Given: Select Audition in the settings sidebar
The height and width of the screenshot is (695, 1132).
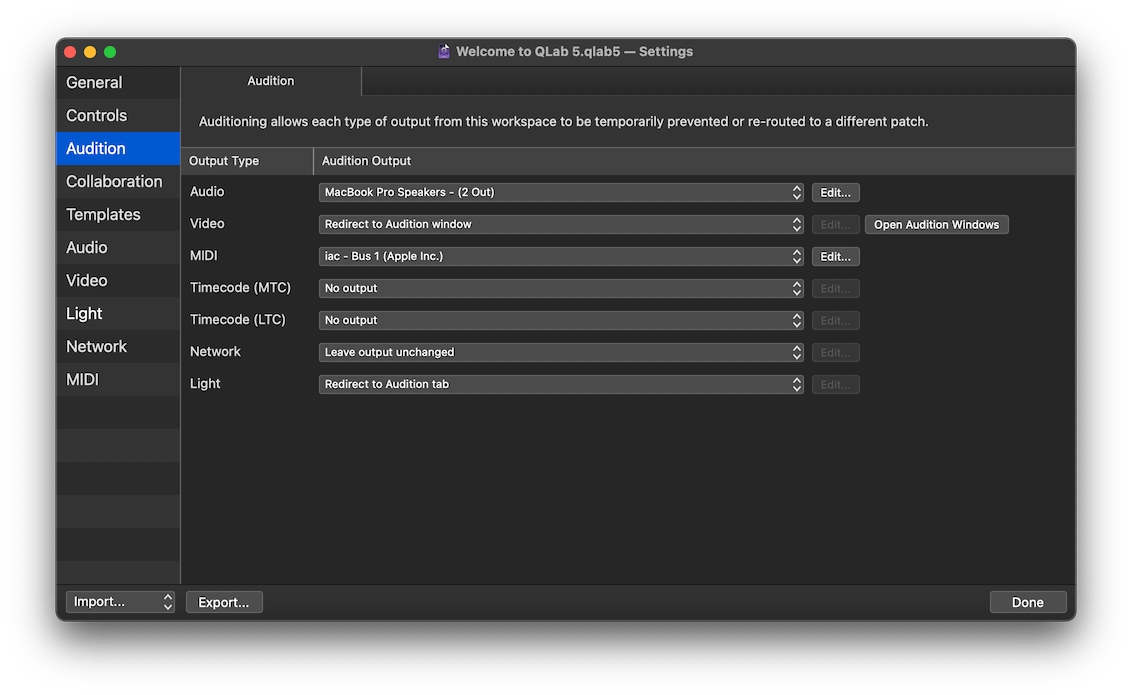Looking at the screenshot, I should coord(118,149).
